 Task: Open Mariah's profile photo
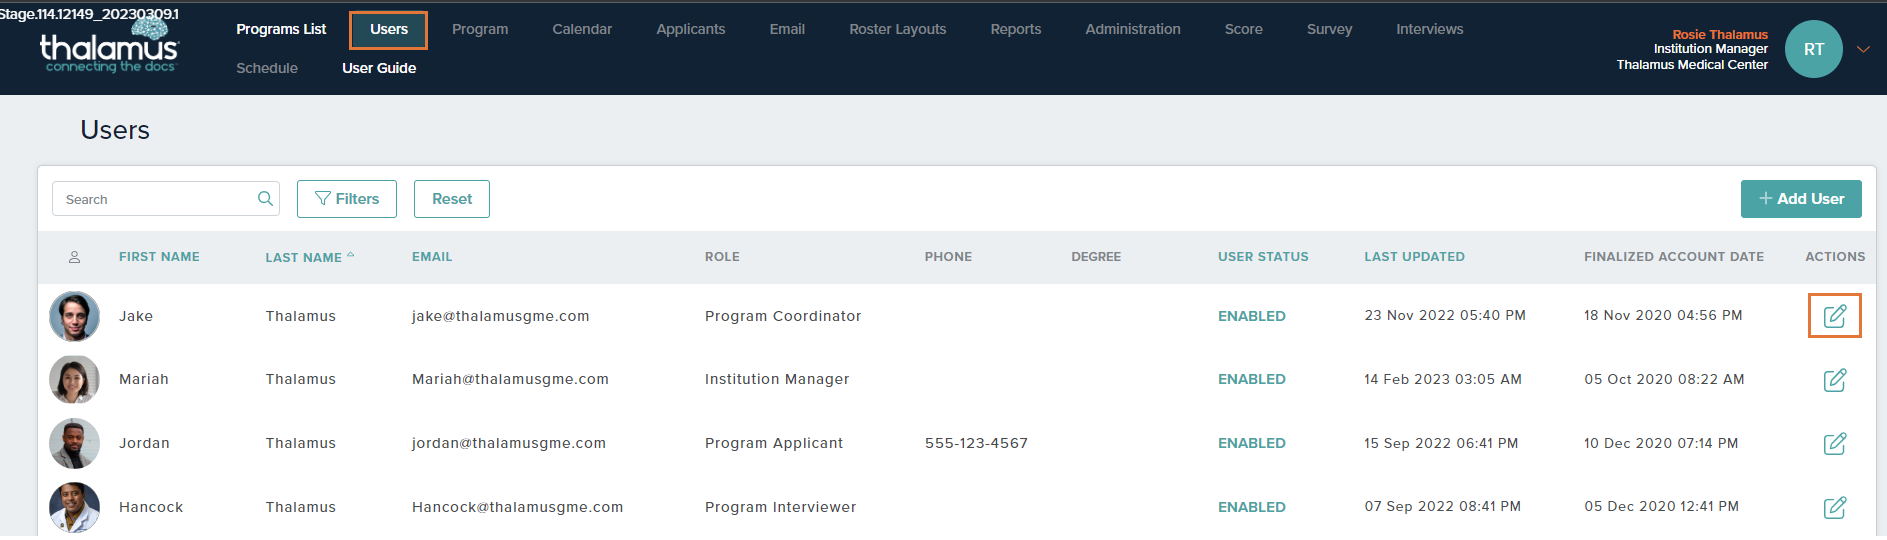coord(74,380)
